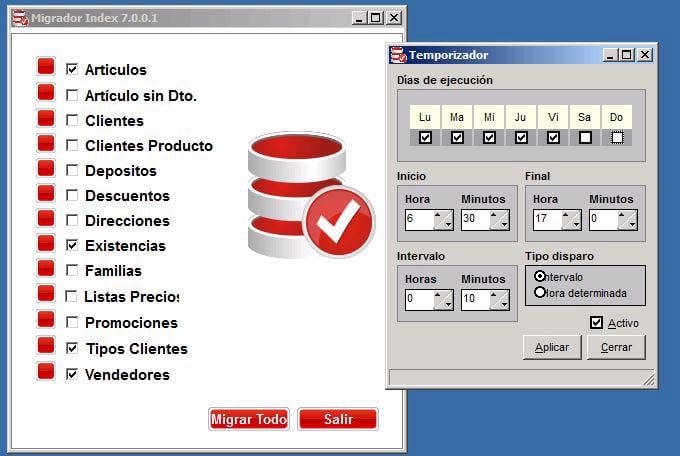This screenshot has height=456, width=680.
Task: Click the red icon next to Familias
Action: [46, 268]
